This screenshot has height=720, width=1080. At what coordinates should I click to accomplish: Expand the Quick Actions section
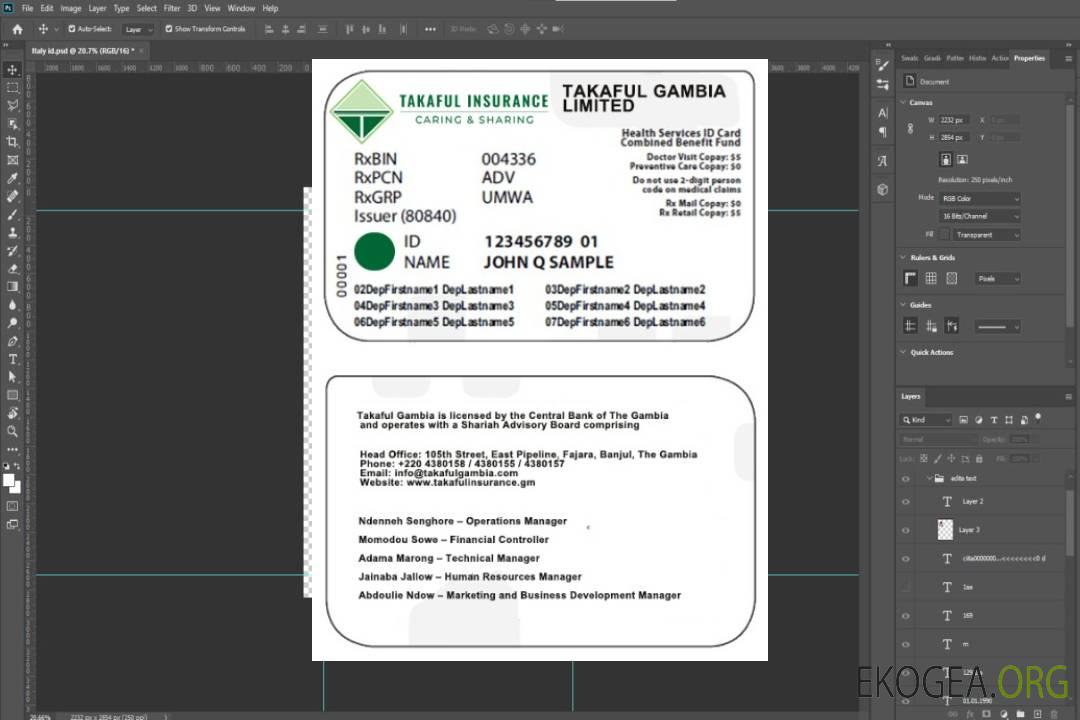(904, 352)
